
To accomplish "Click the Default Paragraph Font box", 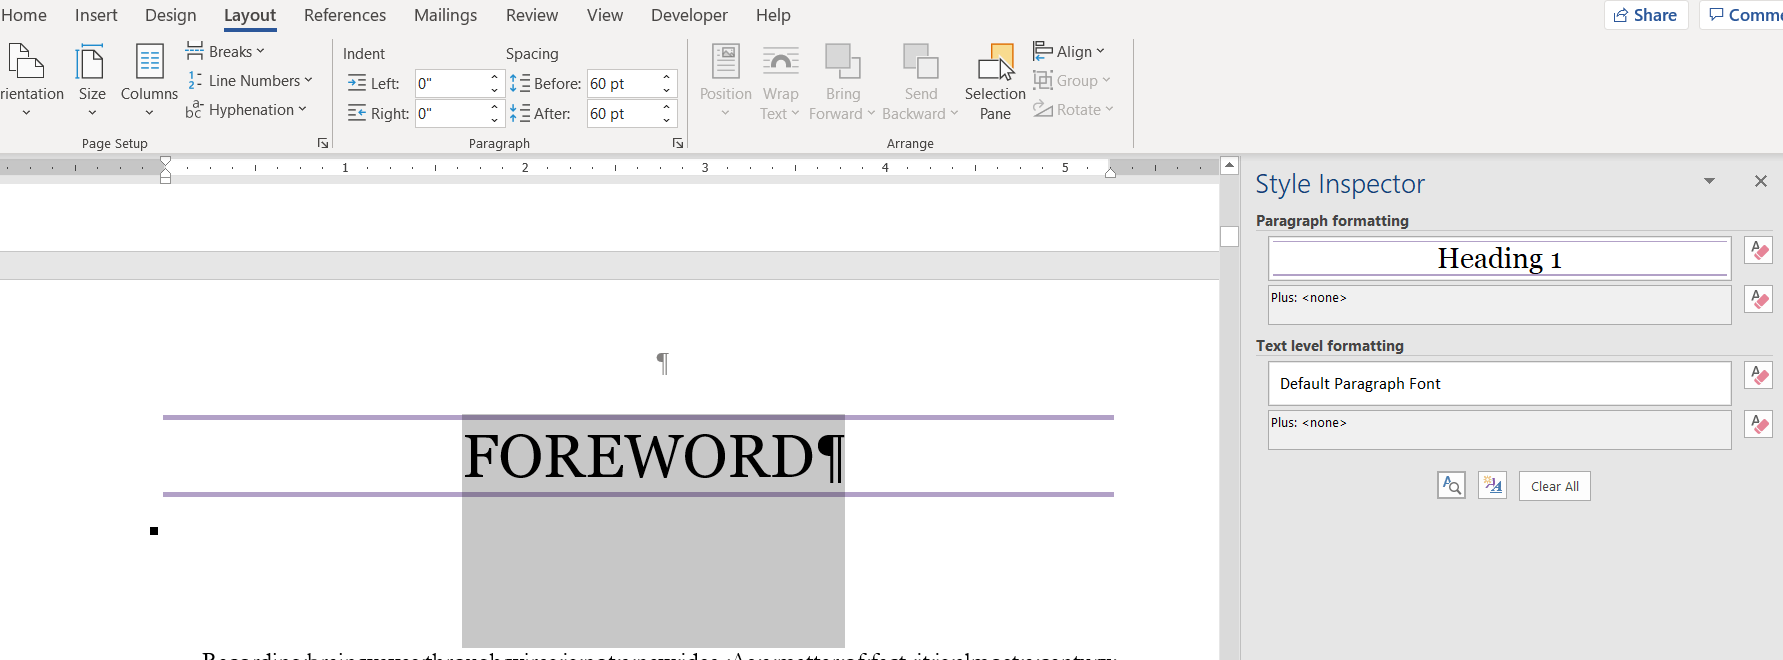I will (x=1499, y=383).
